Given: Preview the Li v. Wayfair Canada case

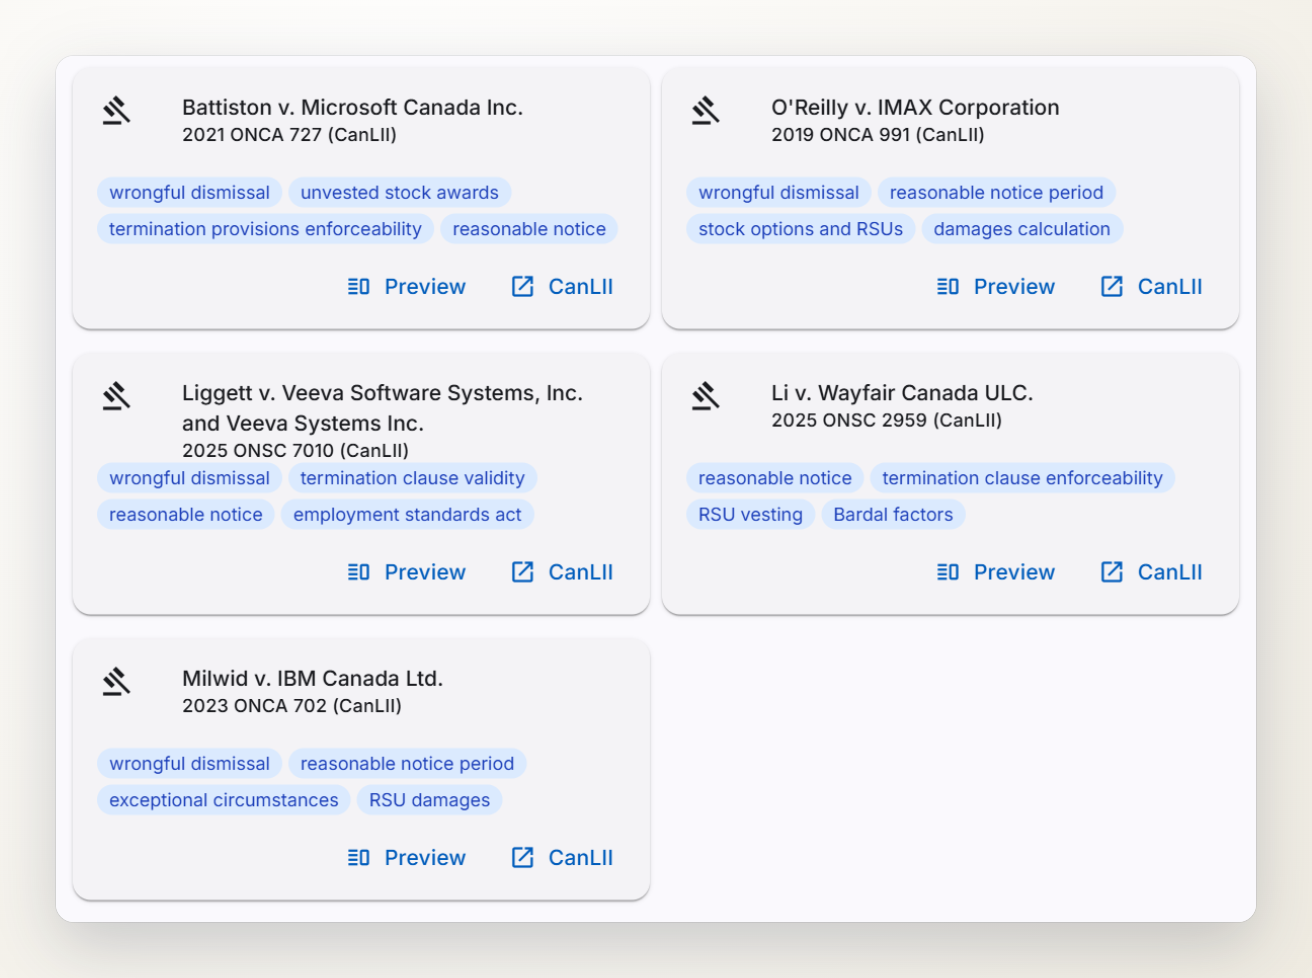Looking at the screenshot, I should (x=996, y=572).
